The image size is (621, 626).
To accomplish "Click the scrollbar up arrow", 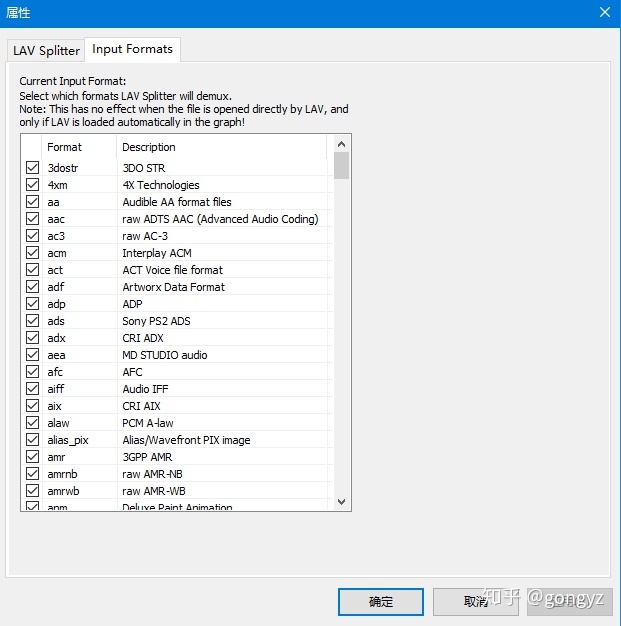I will (342, 143).
